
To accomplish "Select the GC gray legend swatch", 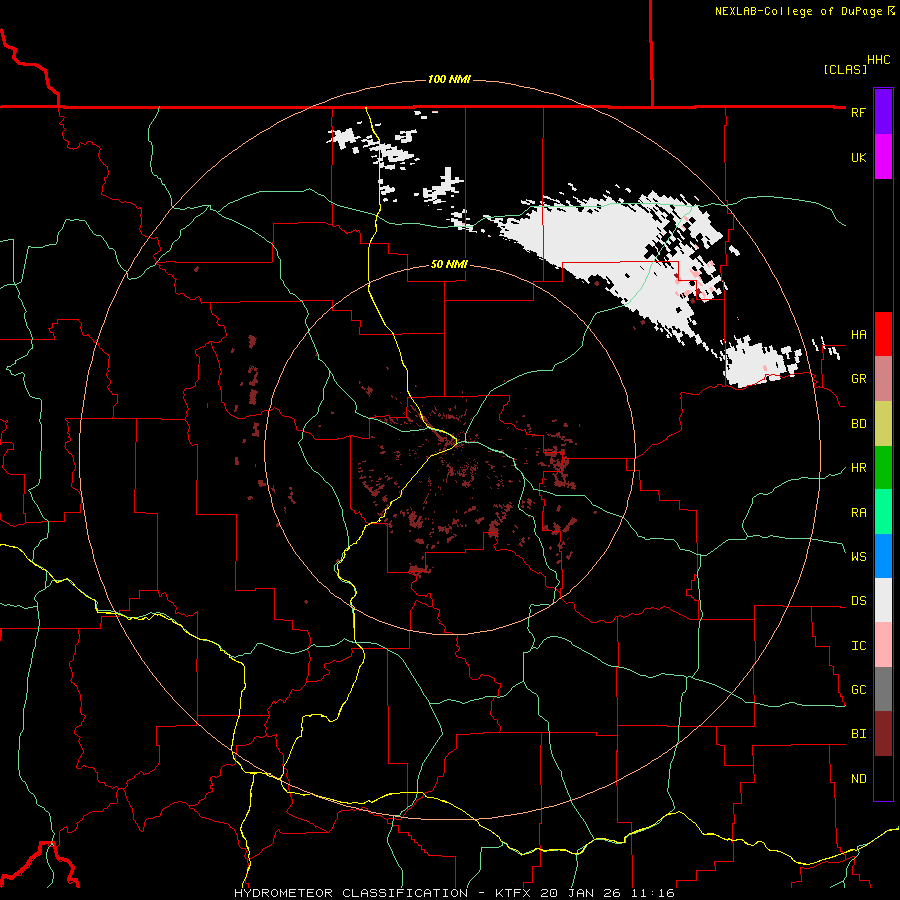I will (x=883, y=689).
